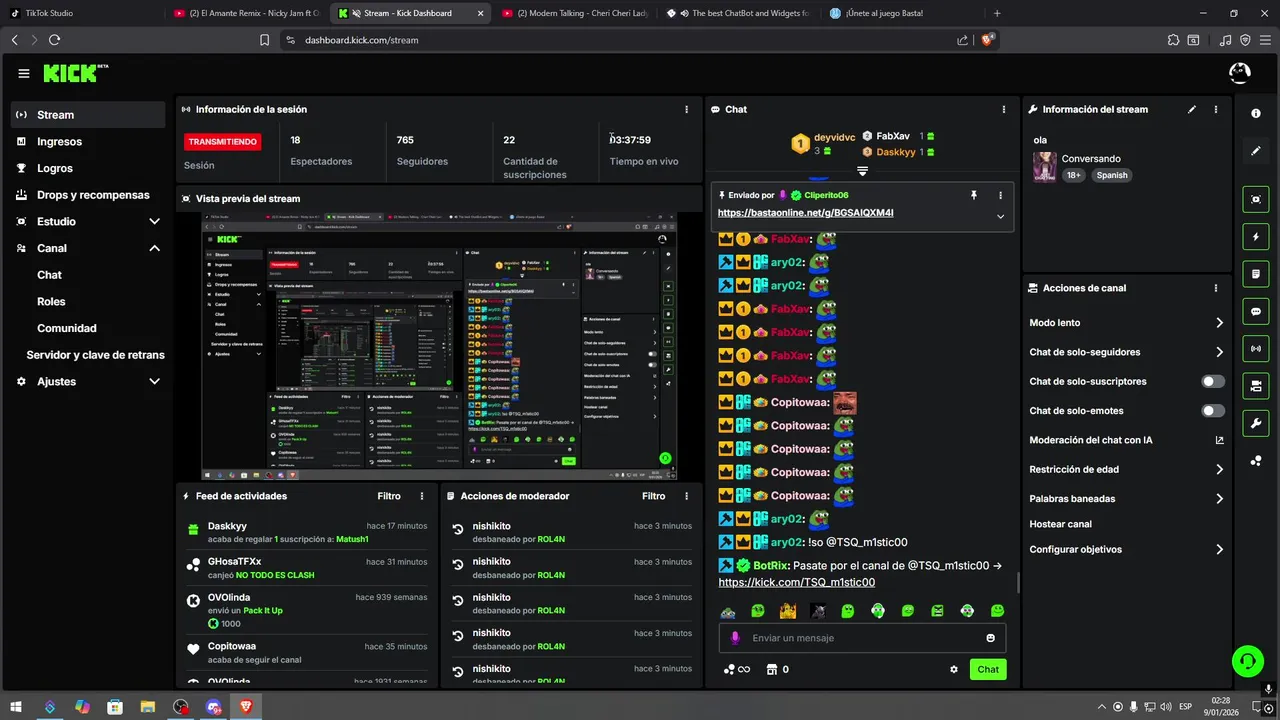Click the first quick emote below chat
The width and height of the screenshot is (1280, 720).
[728, 610]
